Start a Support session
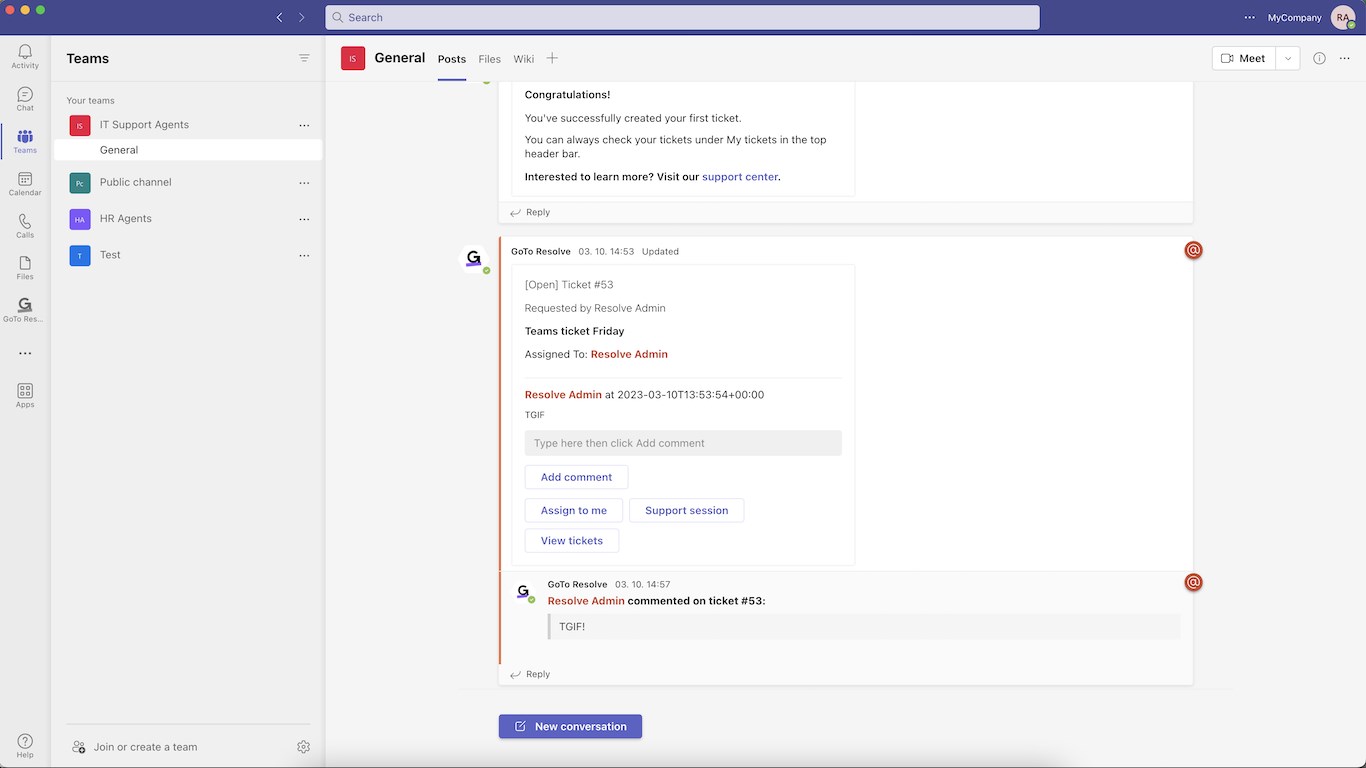Screen dimensions: 1366x768 (x=686, y=510)
